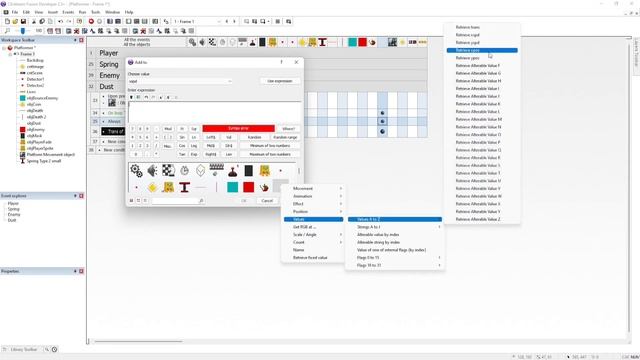Click the magnifier zoom icon in second toolbar
640x360 pixels.
(7, 31)
